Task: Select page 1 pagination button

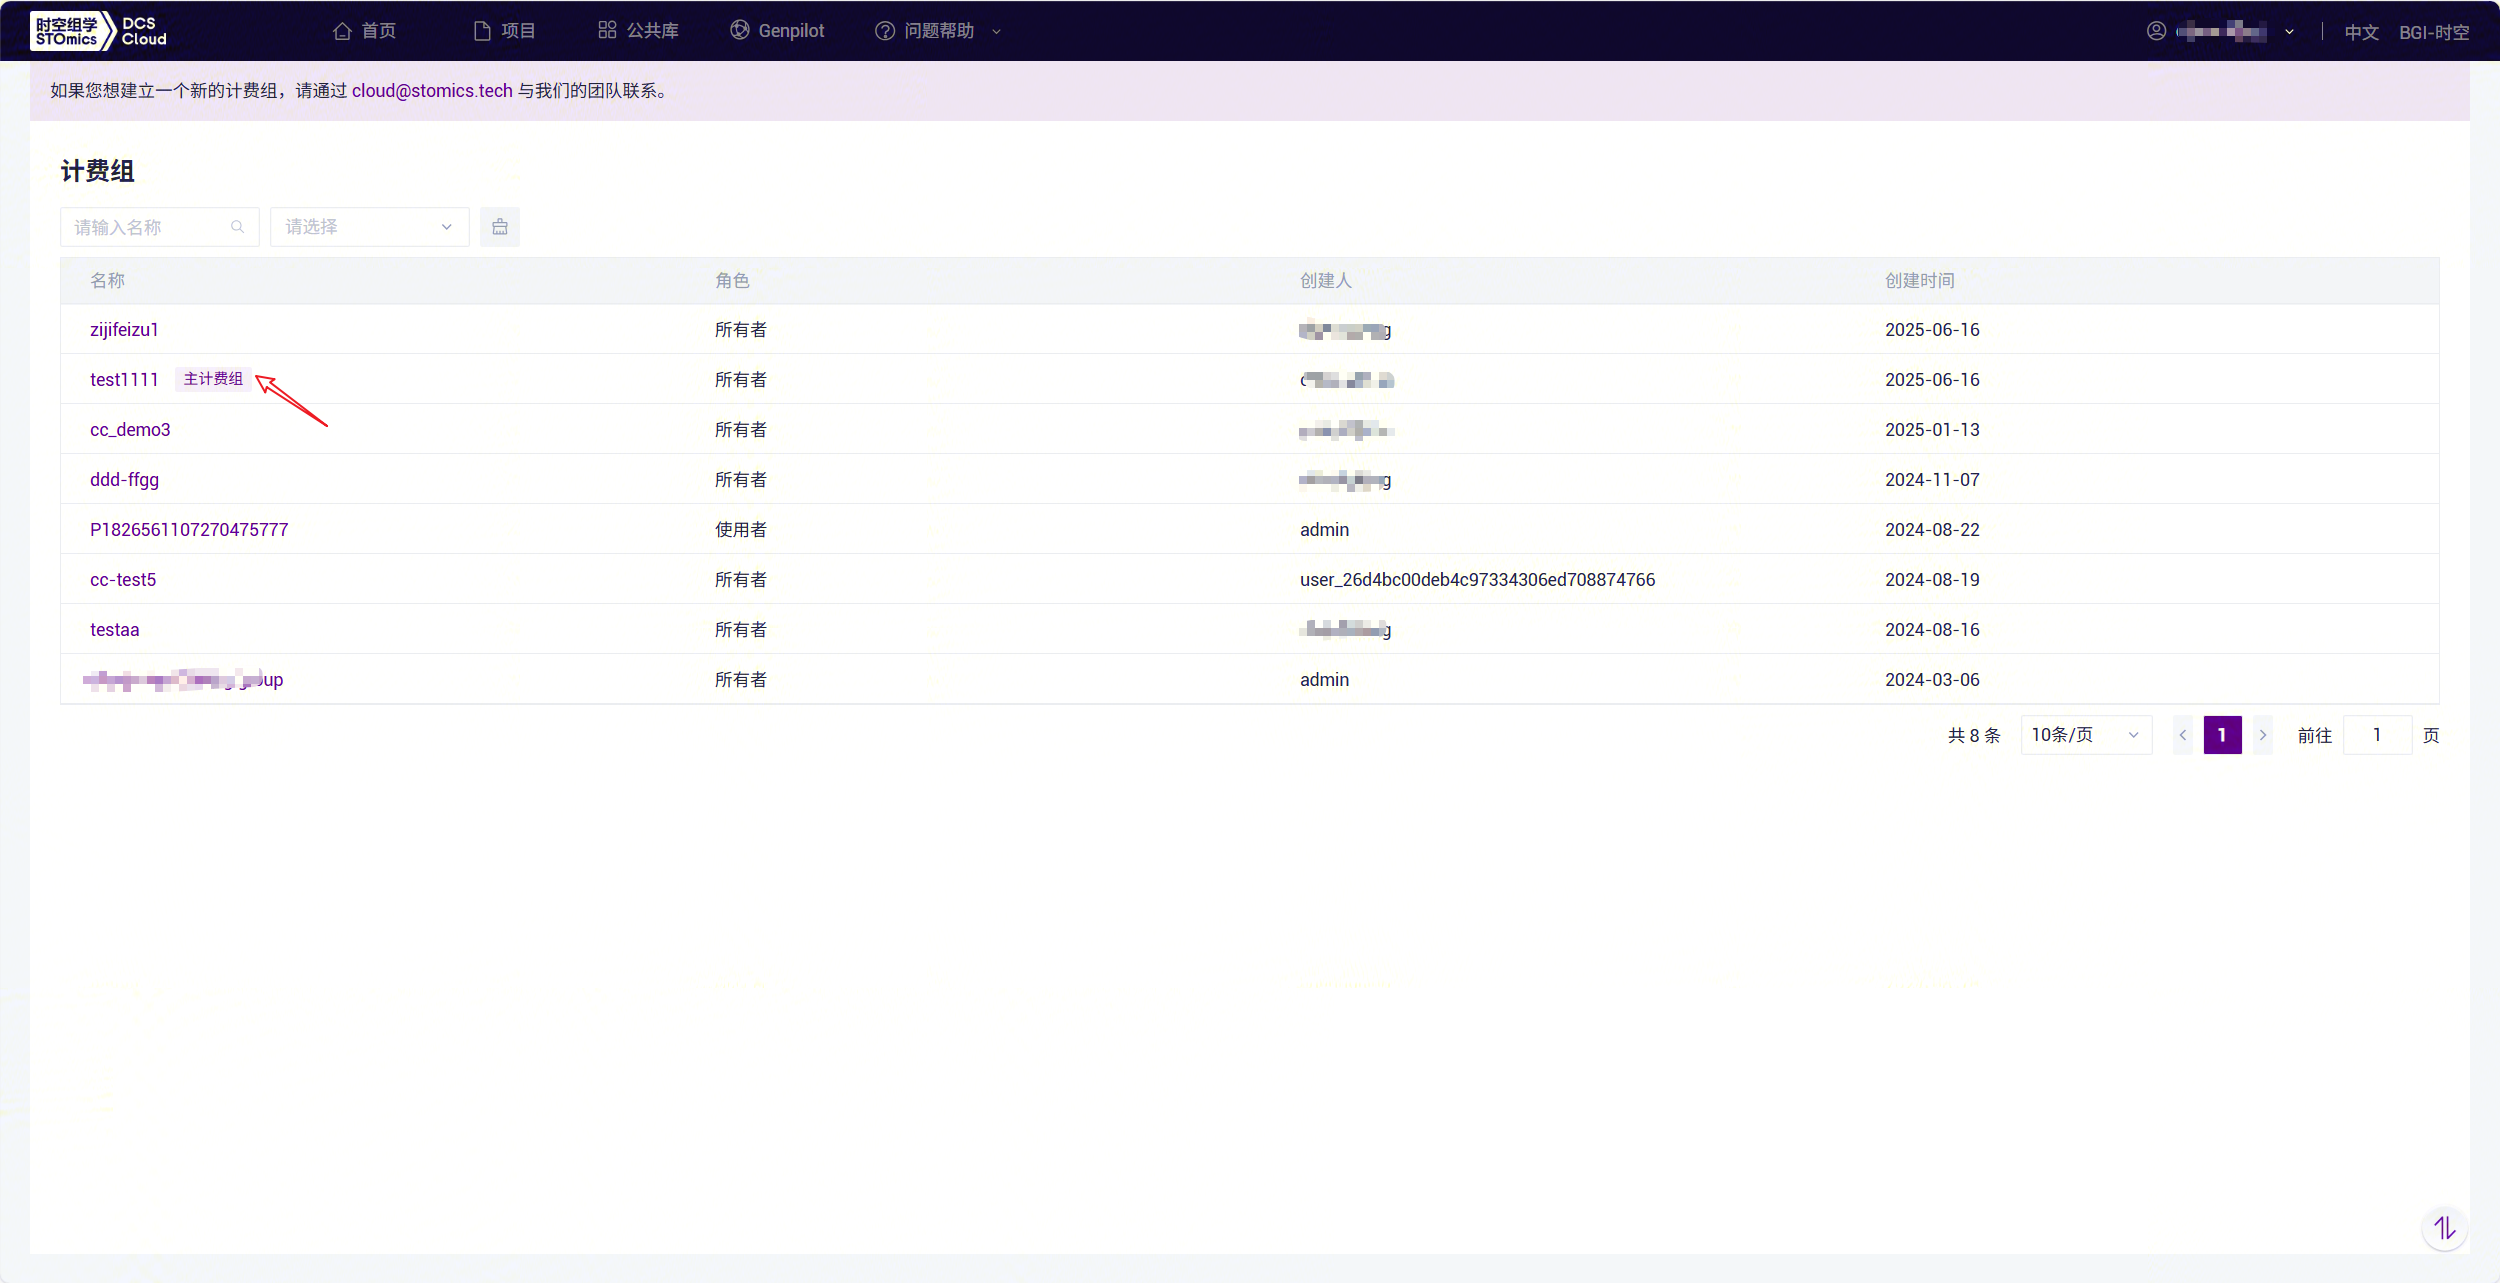Action: (x=2222, y=735)
